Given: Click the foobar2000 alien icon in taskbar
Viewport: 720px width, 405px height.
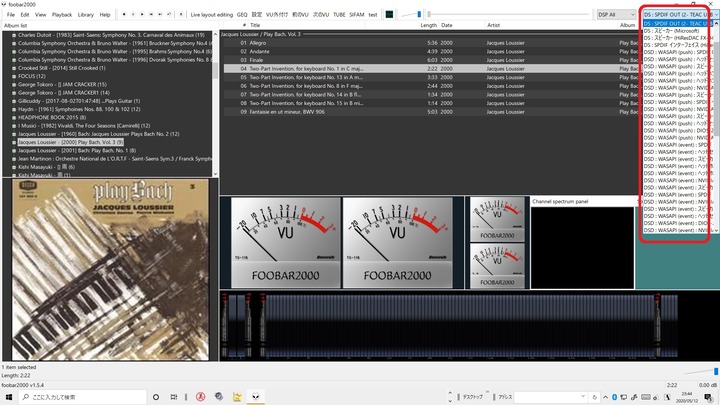Looking at the screenshot, I should [255, 397].
